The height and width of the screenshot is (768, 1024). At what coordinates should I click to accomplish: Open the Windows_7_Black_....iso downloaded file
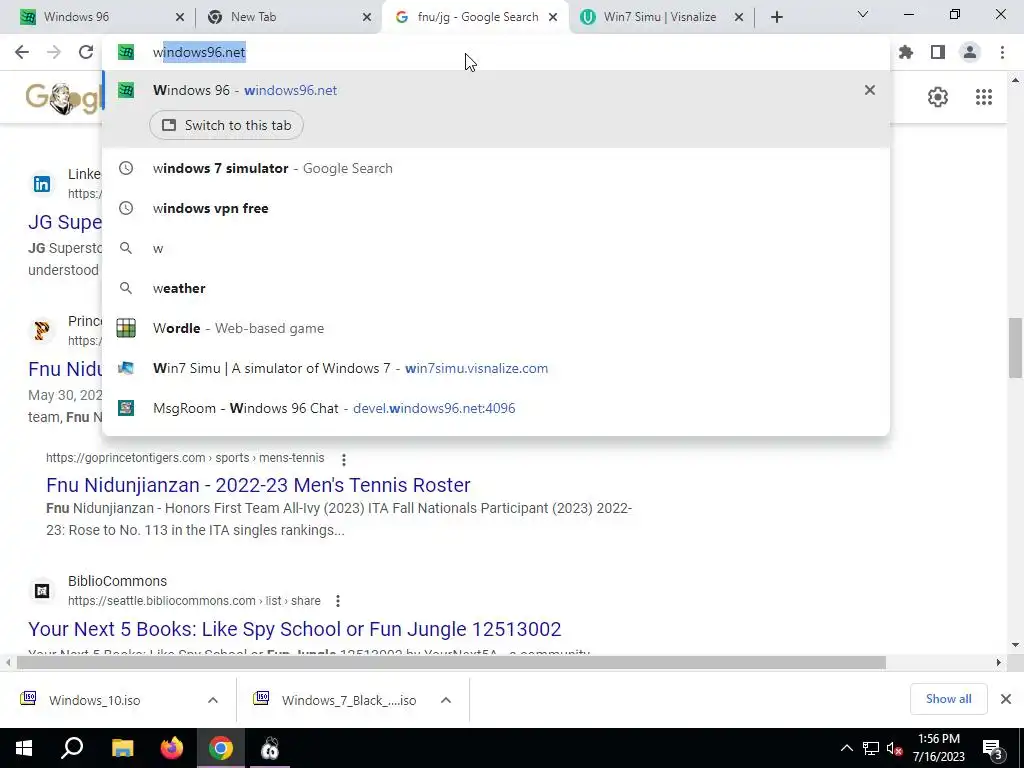point(349,700)
